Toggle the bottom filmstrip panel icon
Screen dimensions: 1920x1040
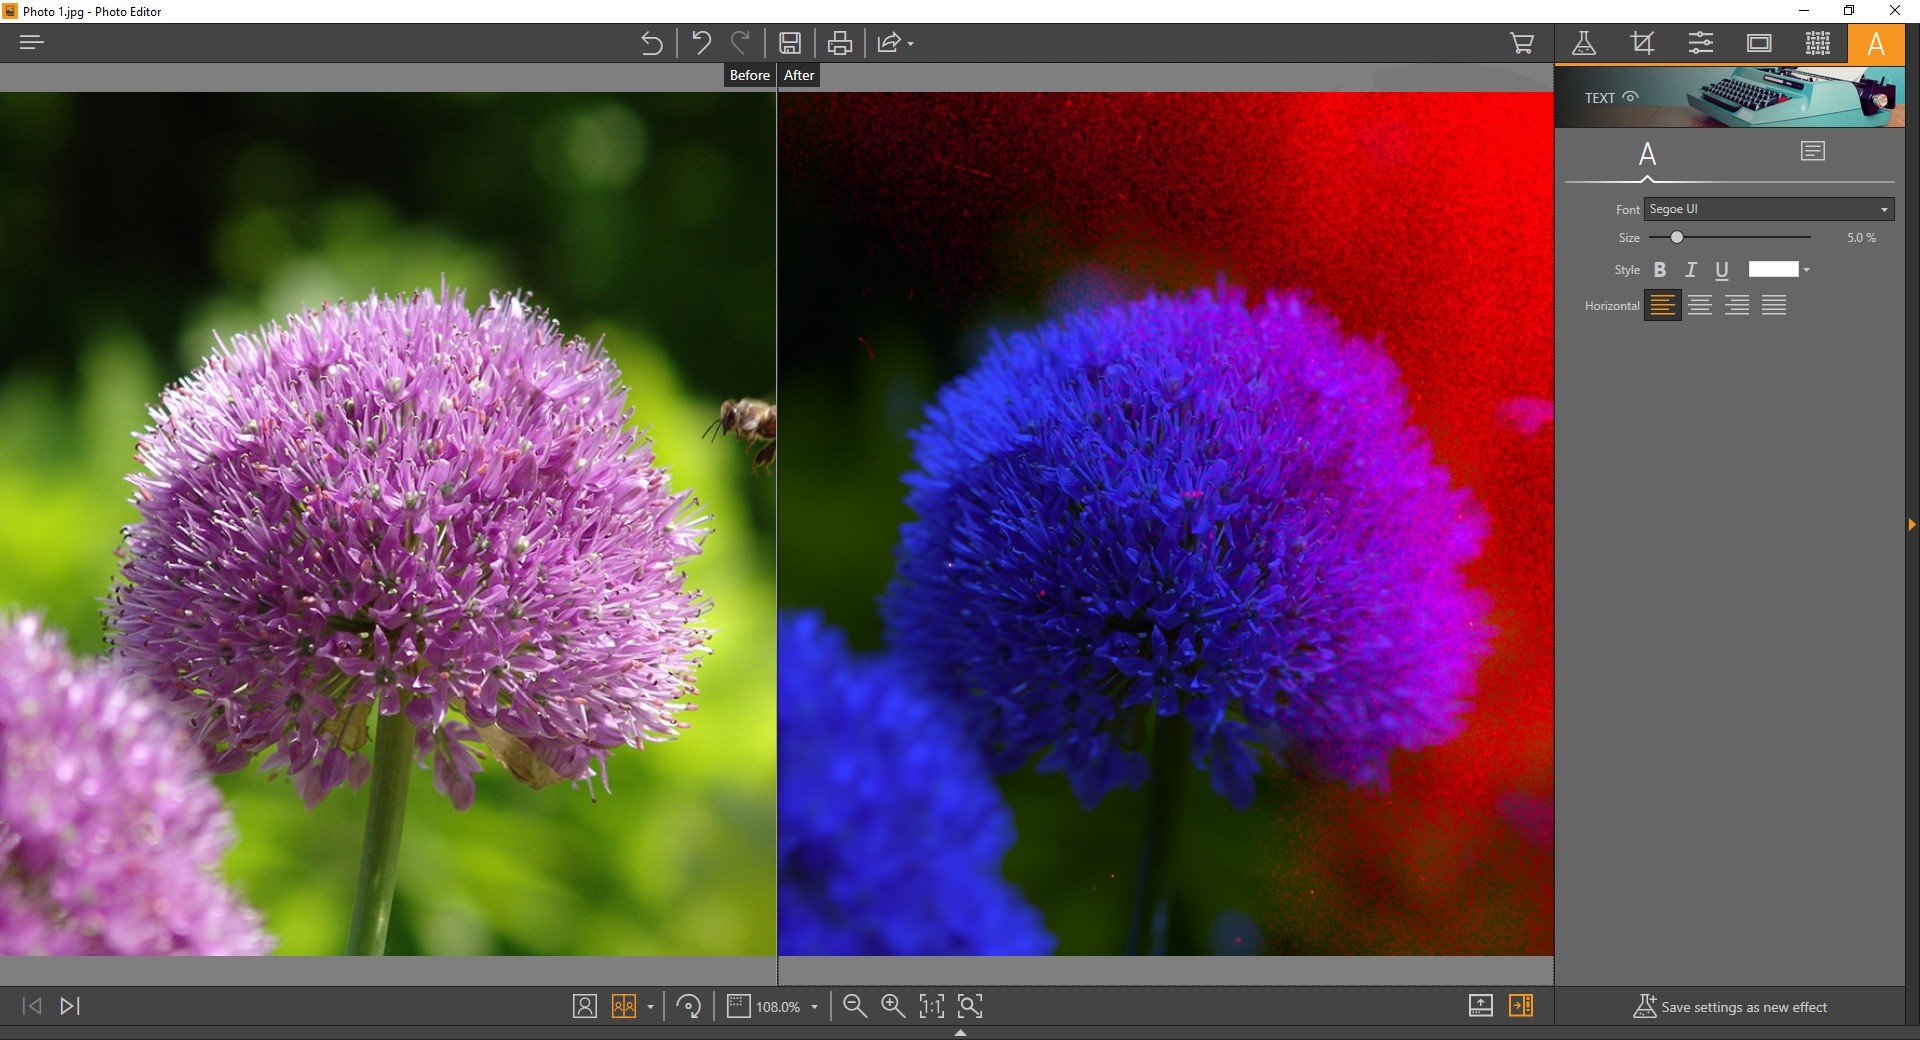pyautogui.click(x=1481, y=1006)
